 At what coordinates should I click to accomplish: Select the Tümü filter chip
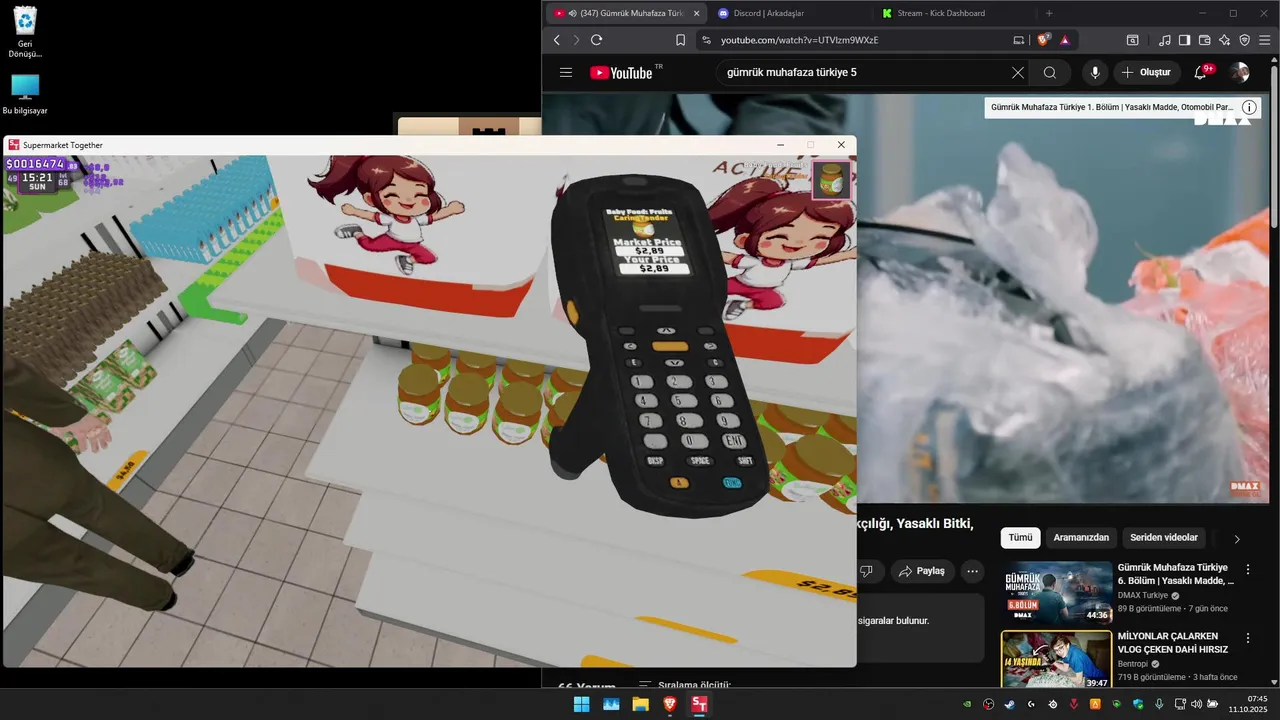tap(1020, 538)
